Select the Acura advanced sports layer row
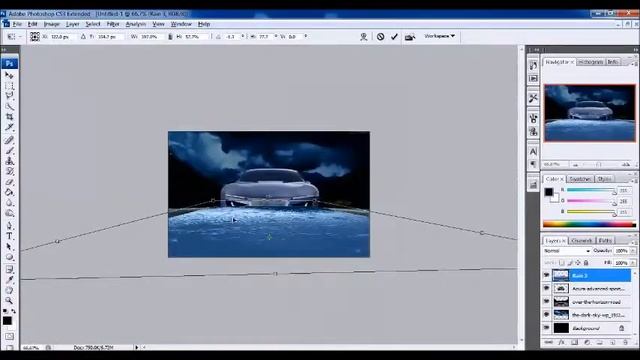The width and height of the screenshot is (640, 360). tap(591, 289)
